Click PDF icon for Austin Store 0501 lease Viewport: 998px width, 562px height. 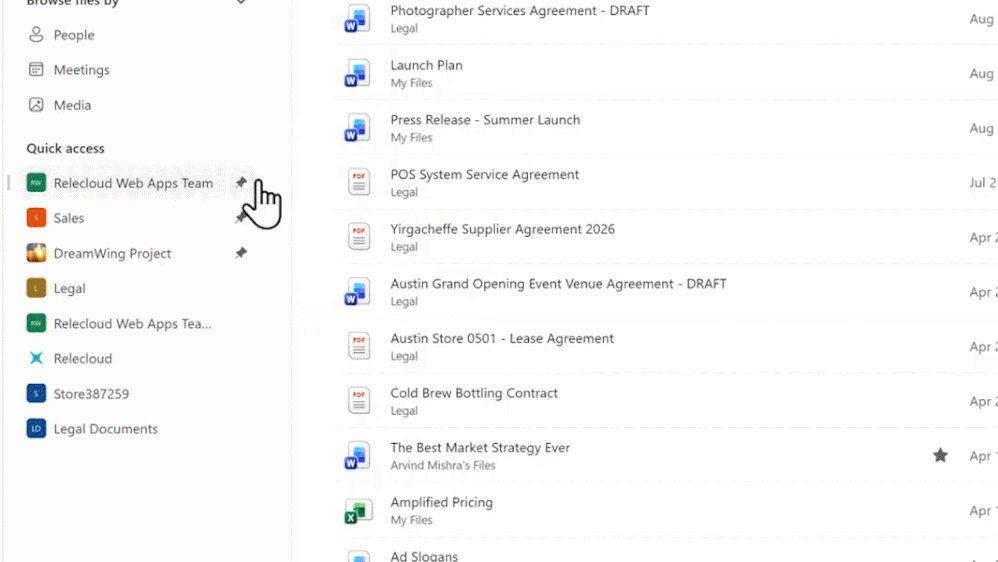coord(359,346)
